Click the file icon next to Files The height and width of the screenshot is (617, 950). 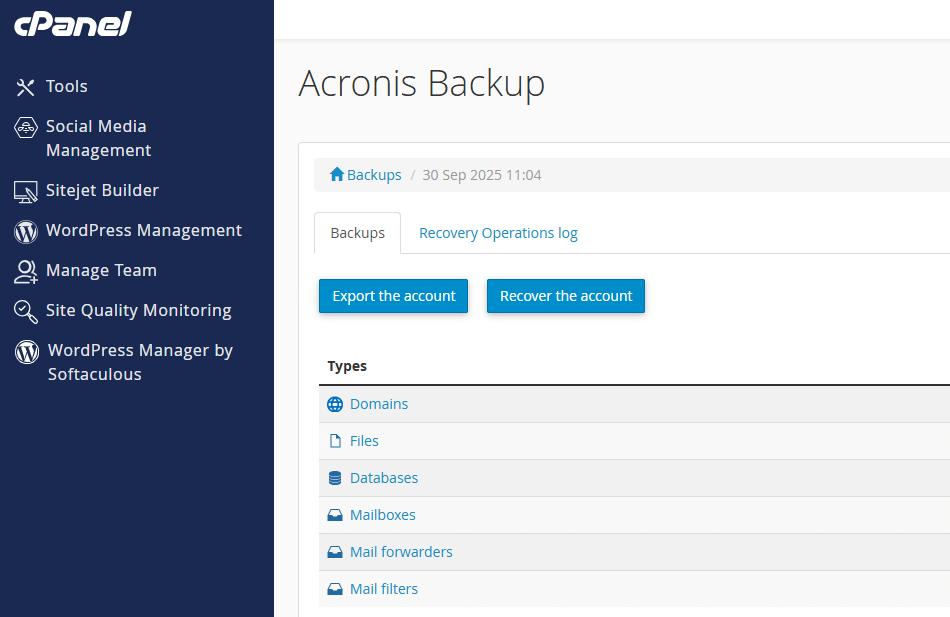pyautogui.click(x=335, y=441)
